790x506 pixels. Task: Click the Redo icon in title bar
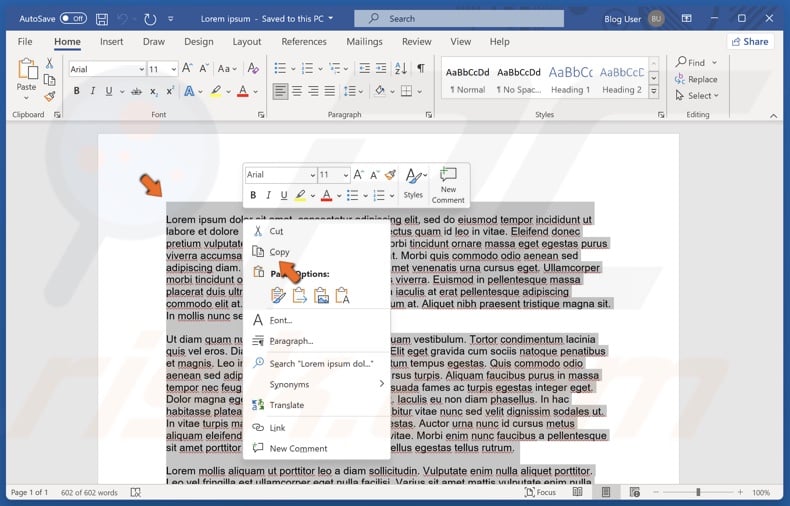150,19
